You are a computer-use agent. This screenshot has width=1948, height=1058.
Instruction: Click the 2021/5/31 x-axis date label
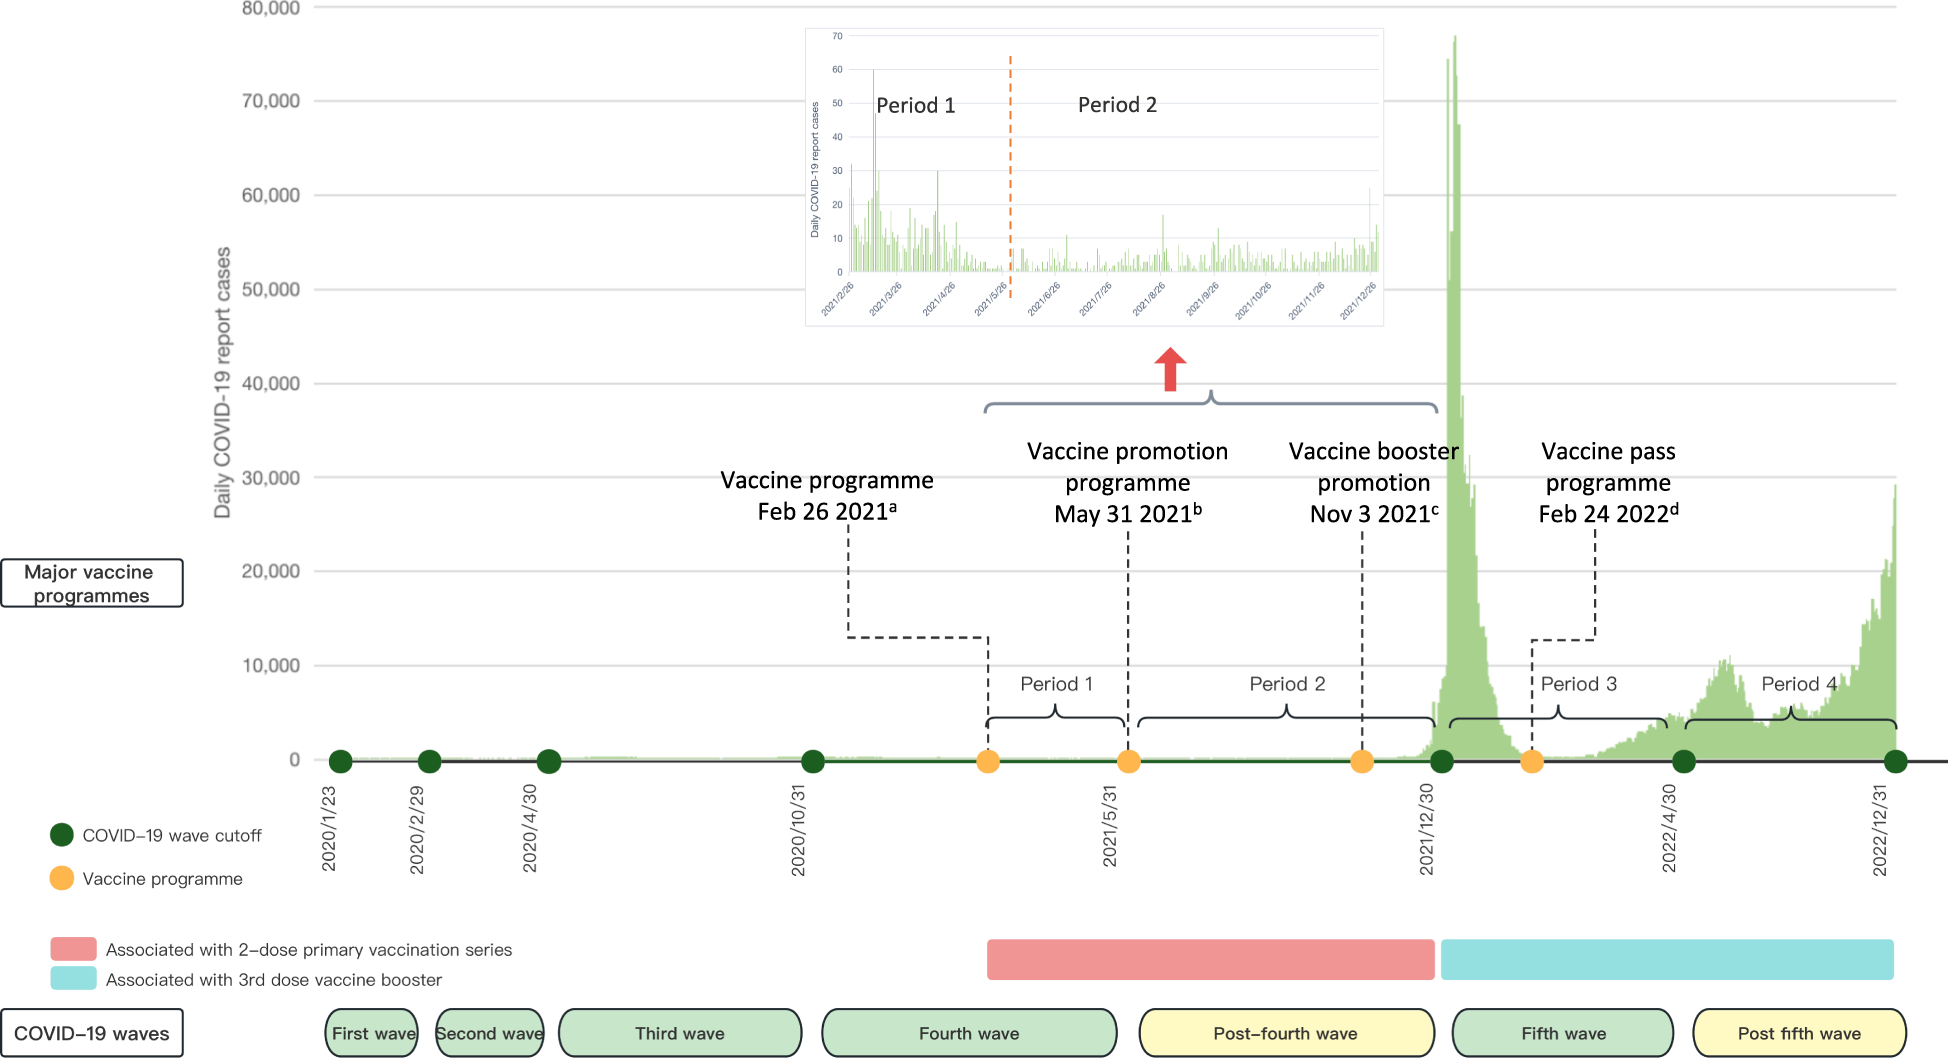click(1110, 825)
